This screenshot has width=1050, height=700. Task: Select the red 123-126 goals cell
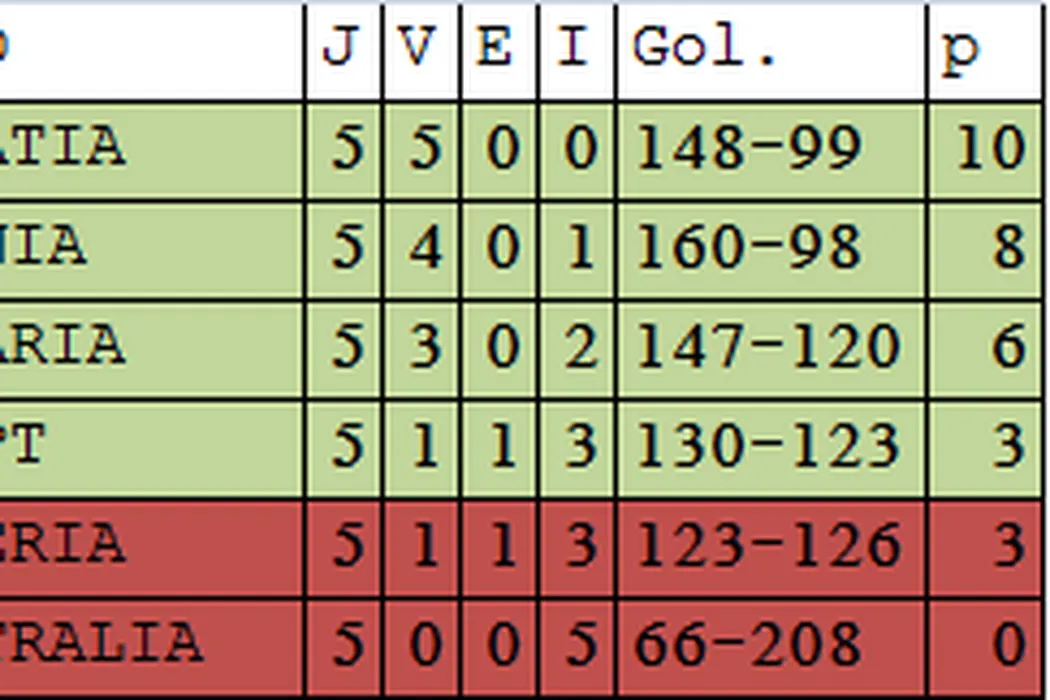point(770,546)
